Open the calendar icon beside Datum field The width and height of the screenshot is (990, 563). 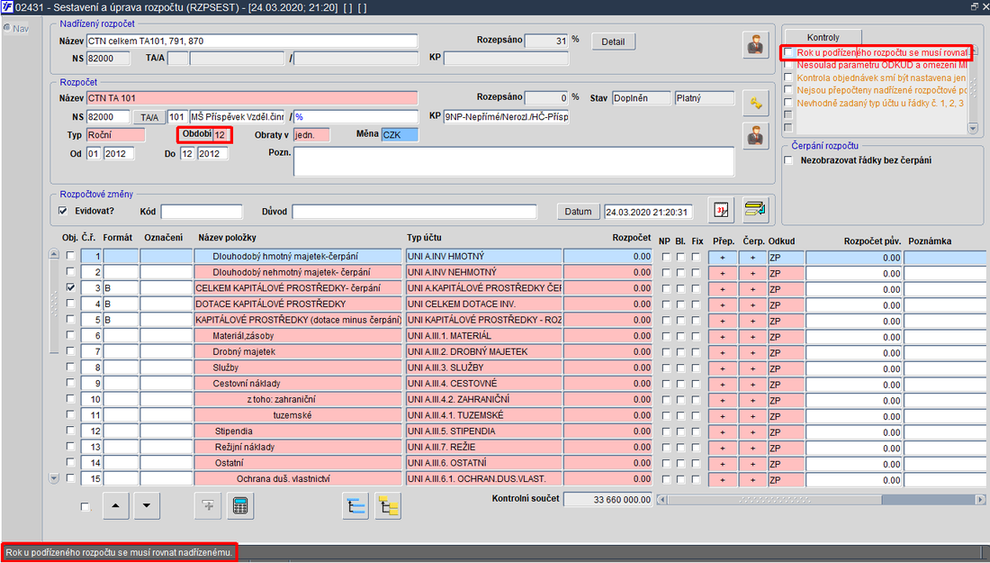(x=721, y=210)
